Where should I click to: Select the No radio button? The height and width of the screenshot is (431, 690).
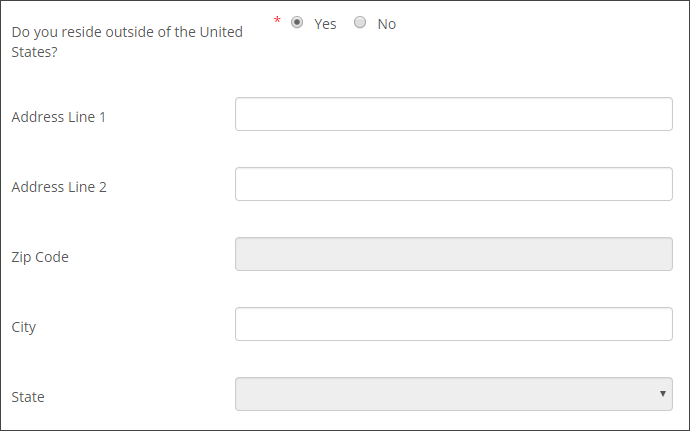(x=360, y=23)
